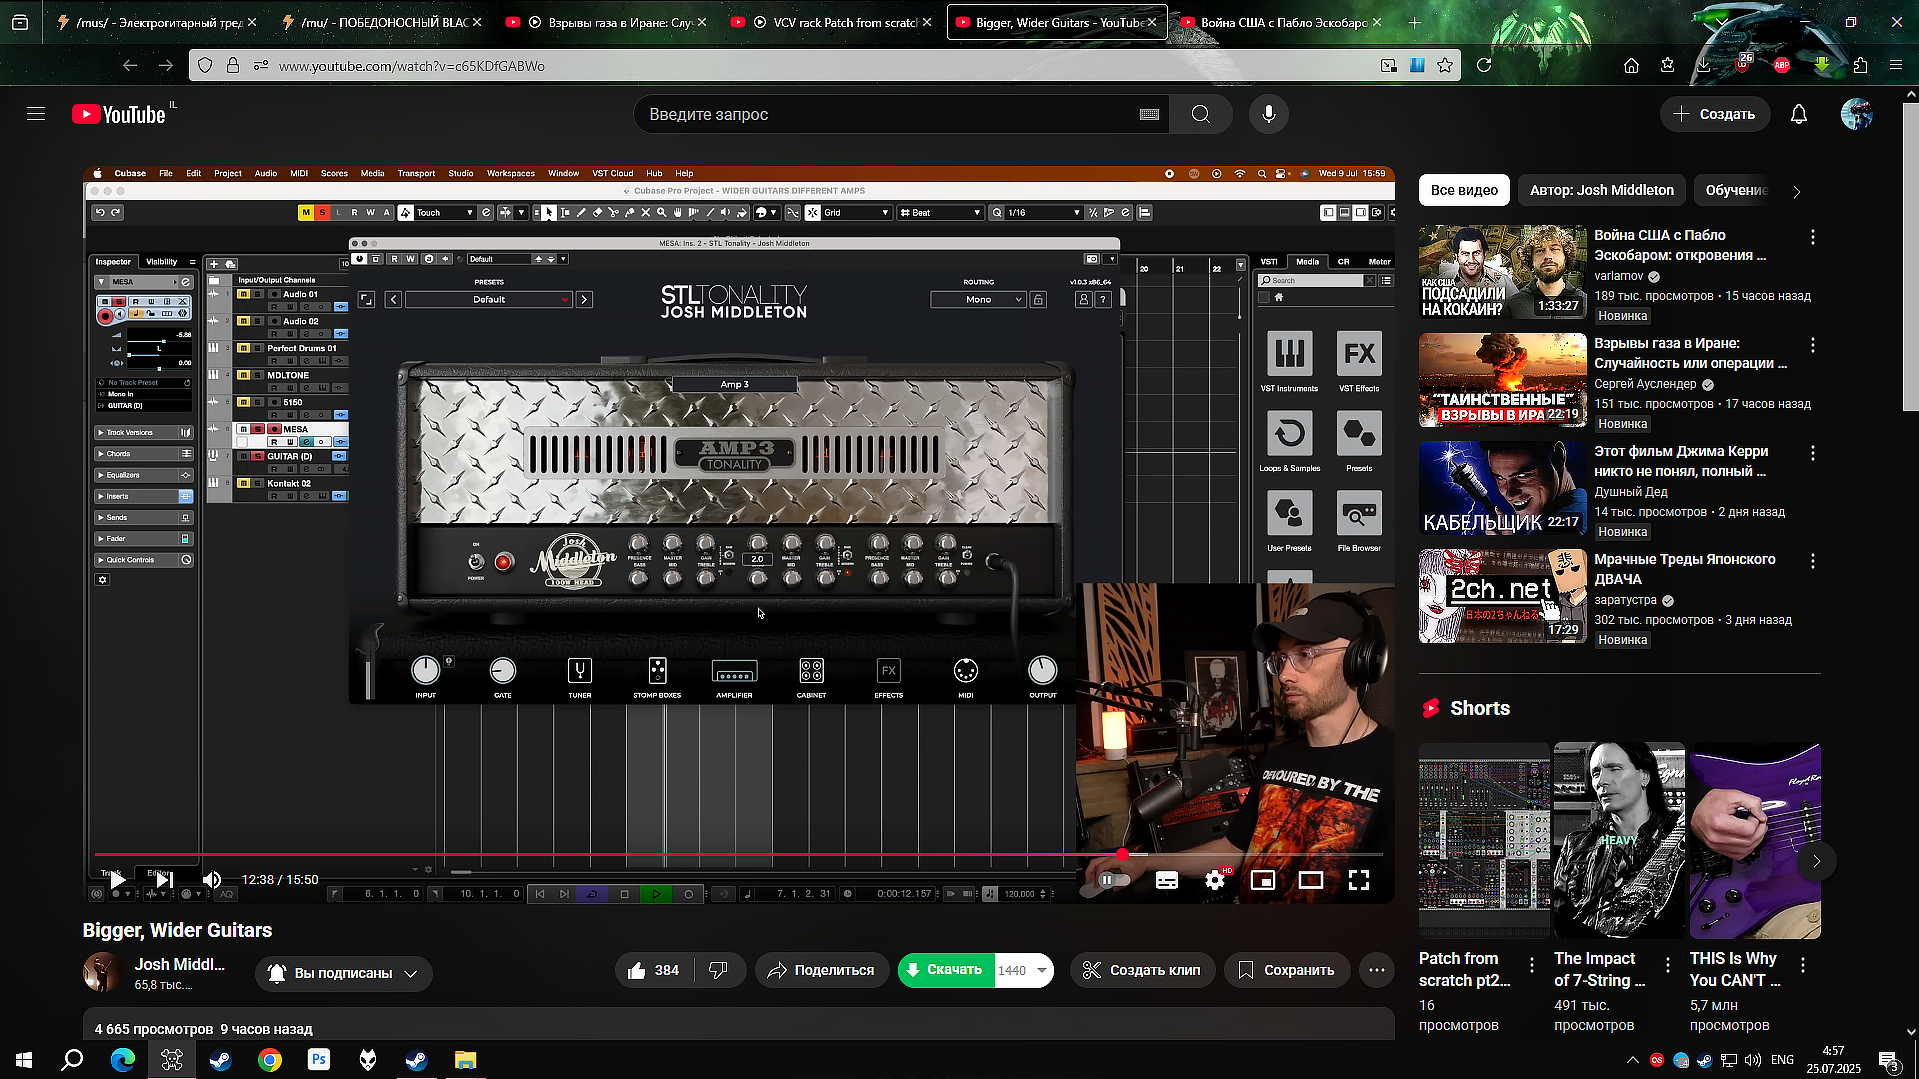
Task: Select the Обучение filter chip
Action: [1736, 190]
